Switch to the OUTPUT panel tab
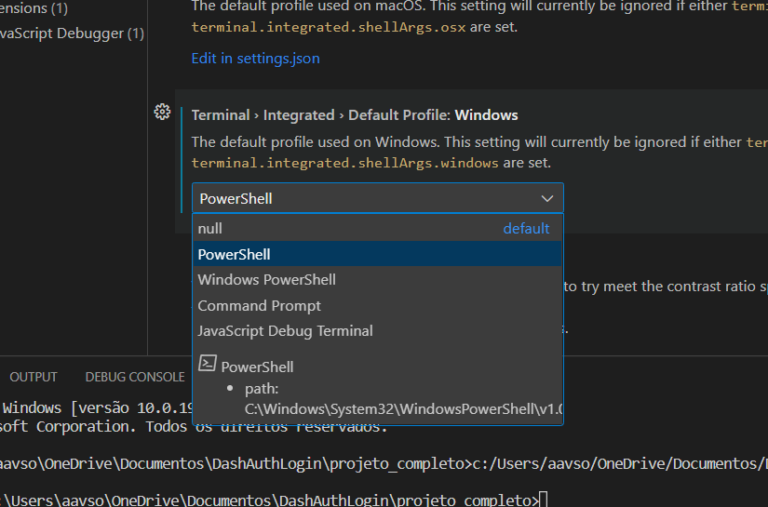 (33, 377)
